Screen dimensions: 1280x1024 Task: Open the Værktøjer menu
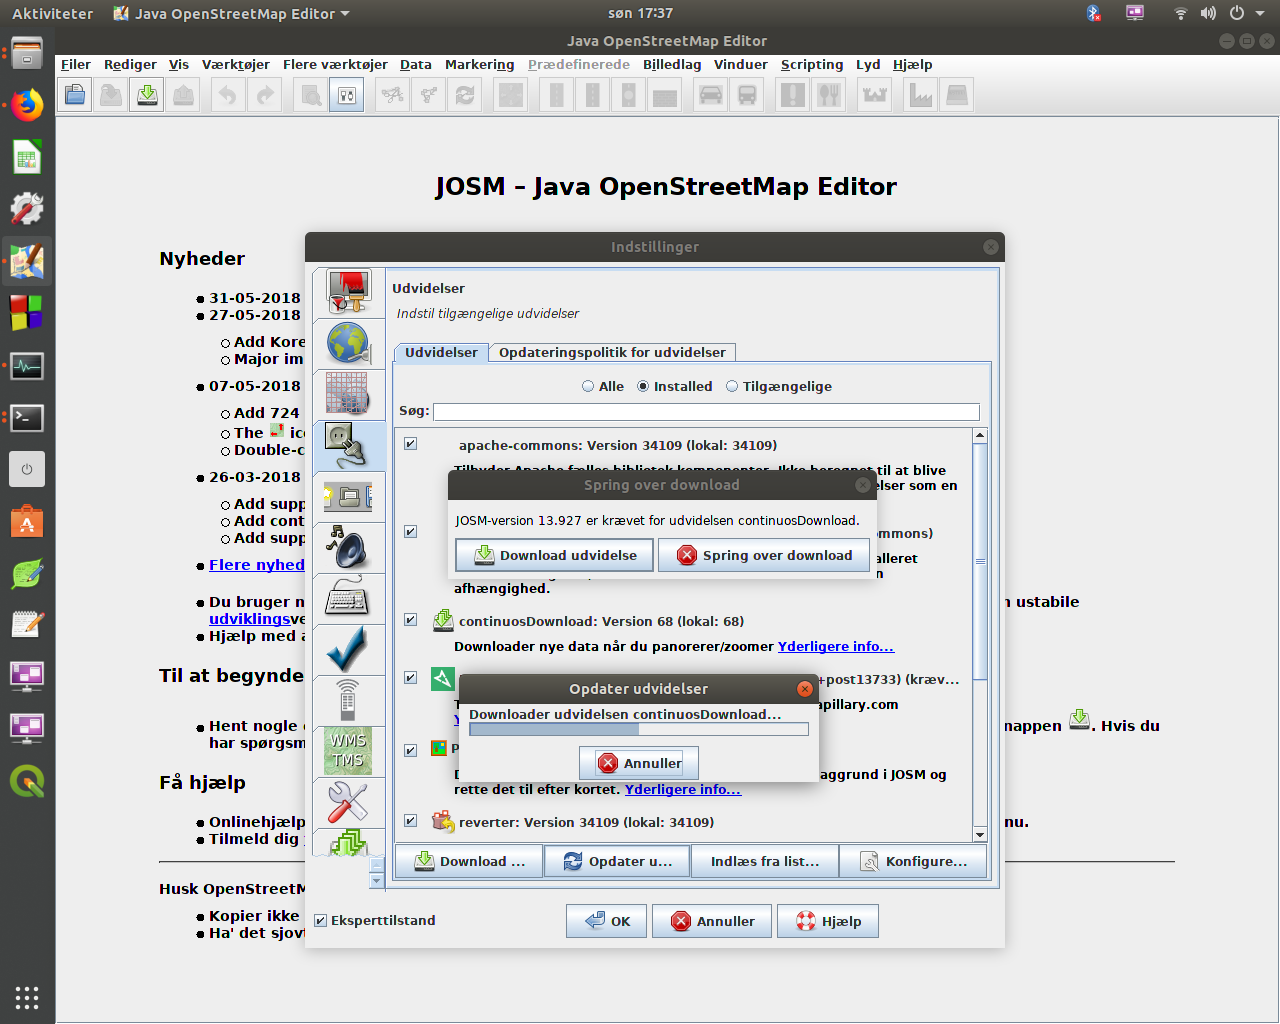pyautogui.click(x=236, y=64)
